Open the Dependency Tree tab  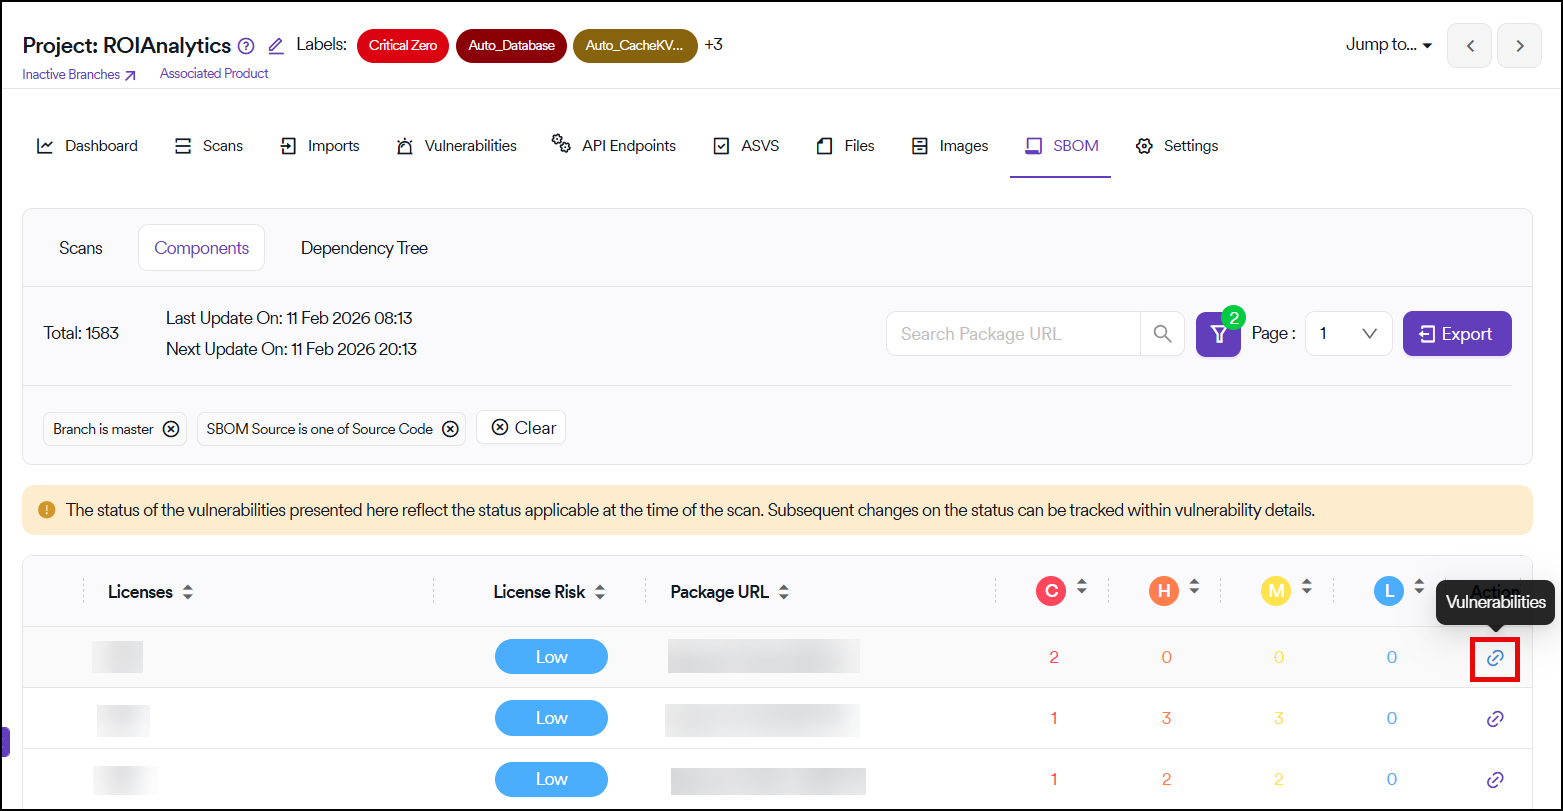364,248
